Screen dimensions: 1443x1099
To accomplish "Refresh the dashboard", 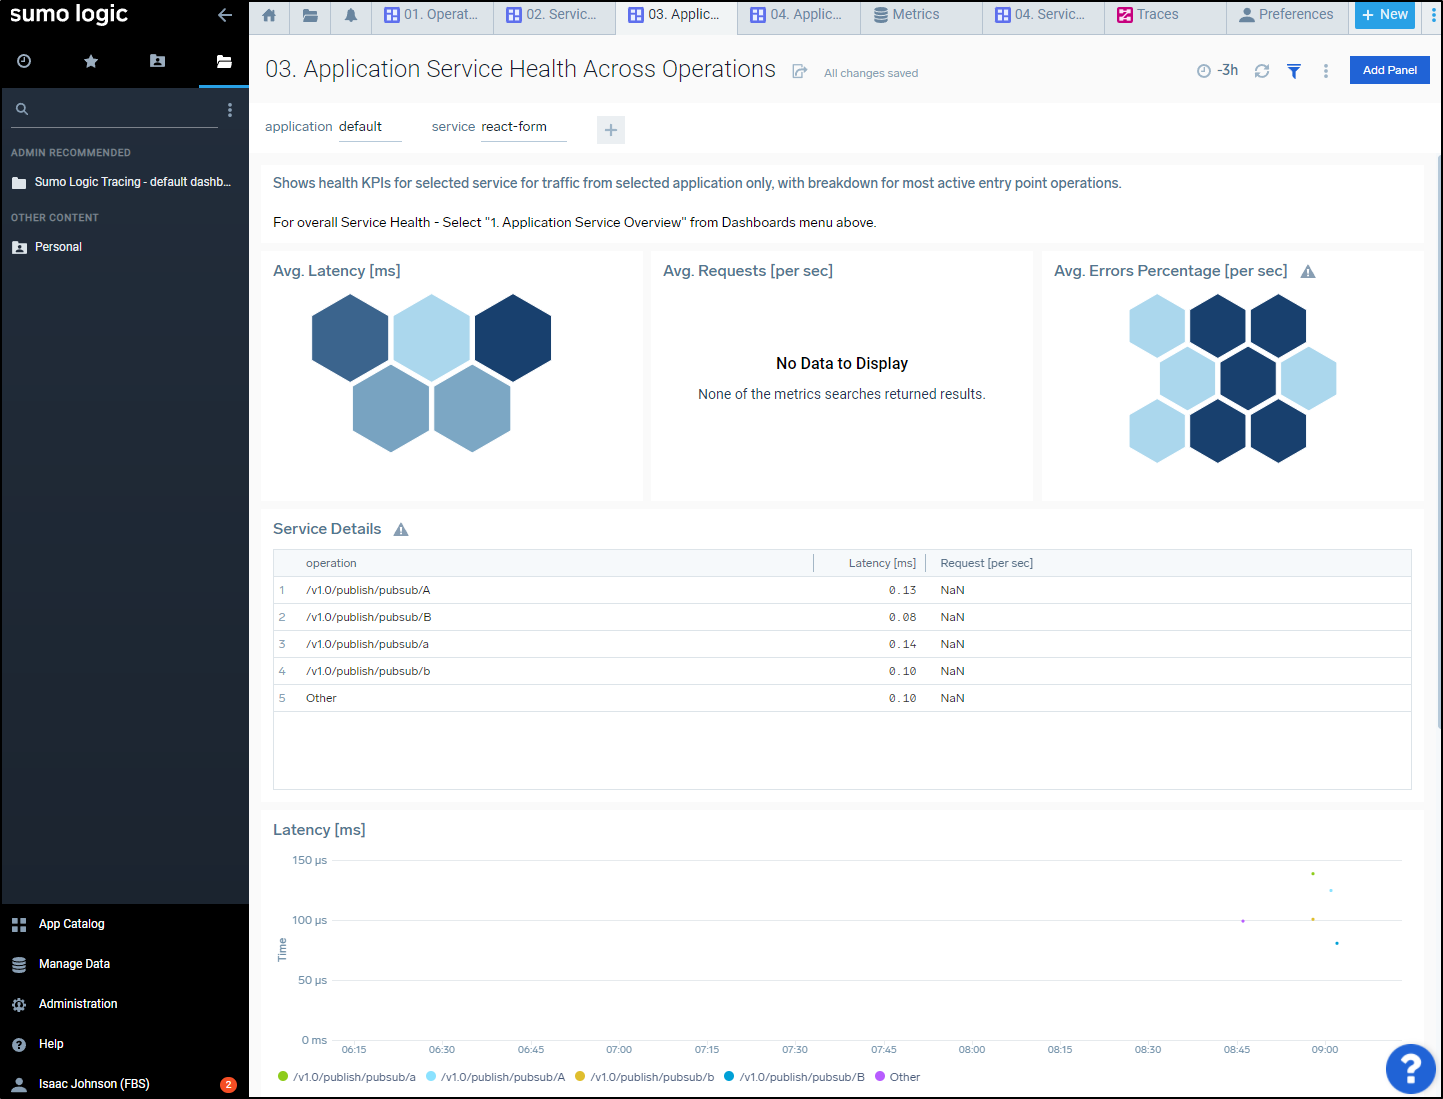I will (1262, 71).
